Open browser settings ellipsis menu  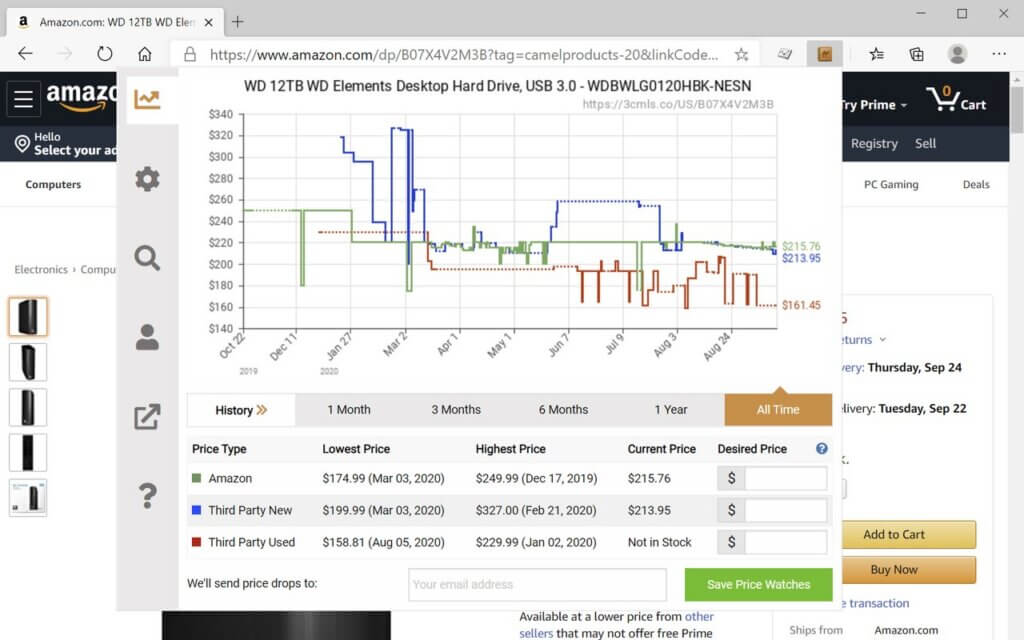[x=999, y=54]
